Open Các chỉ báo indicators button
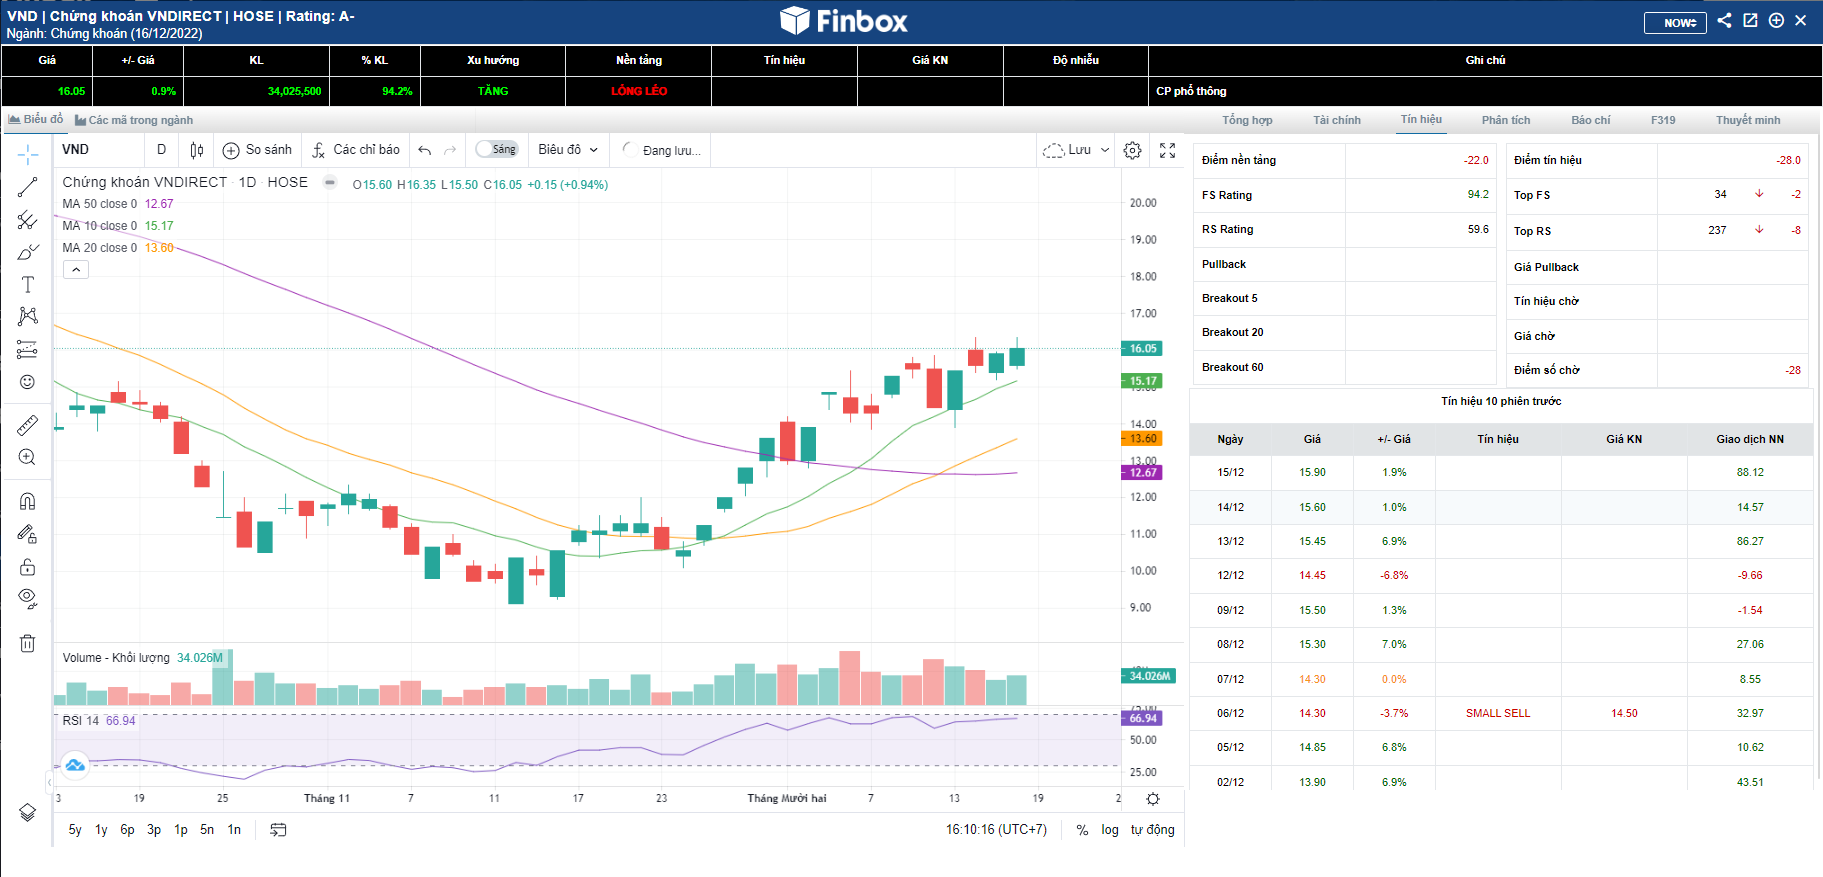The image size is (1823, 877). click(x=356, y=150)
